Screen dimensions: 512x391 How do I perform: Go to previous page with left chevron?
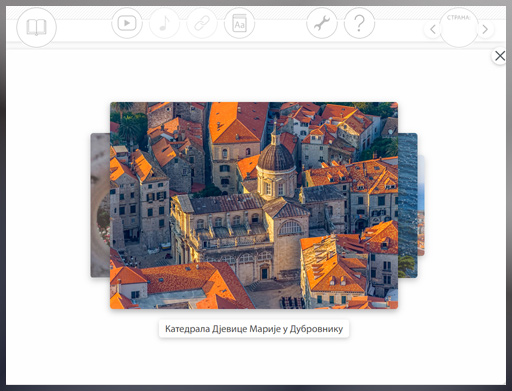[x=433, y=29]
